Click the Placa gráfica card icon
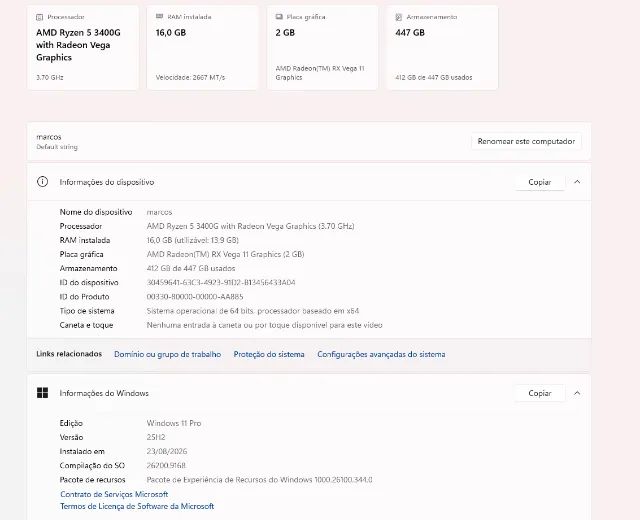 279,17
